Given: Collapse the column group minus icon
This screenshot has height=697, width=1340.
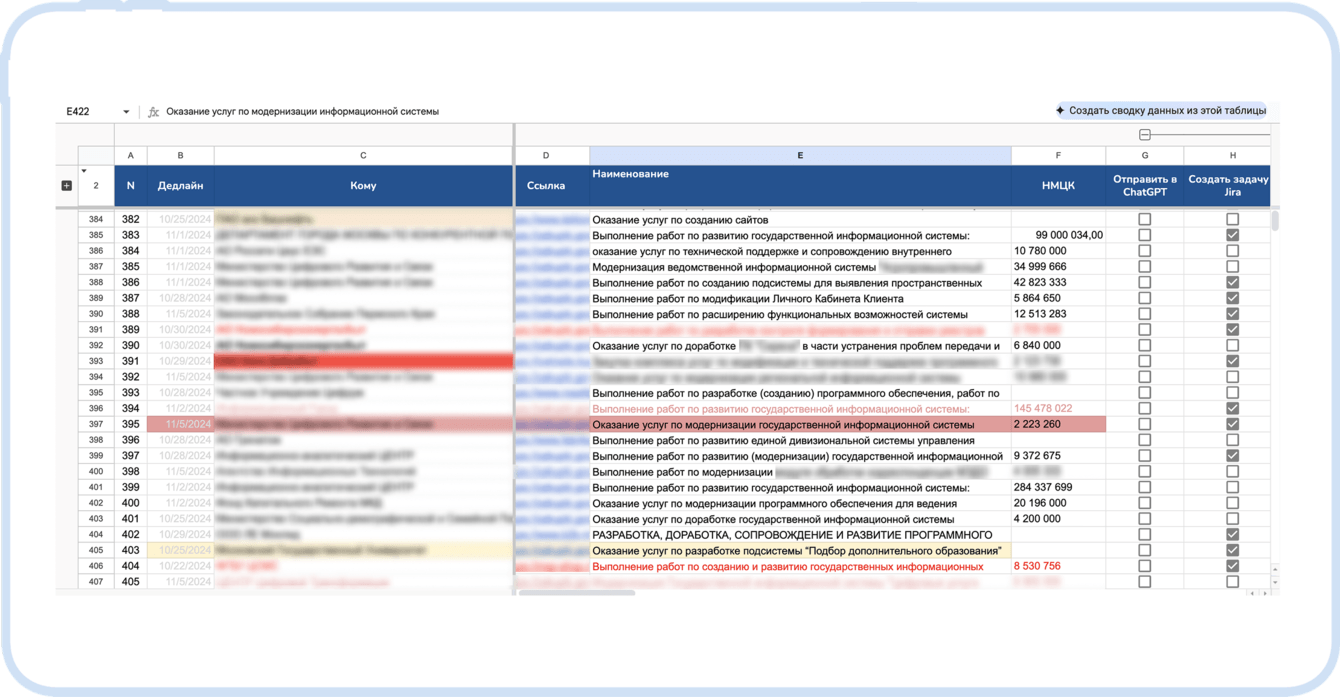Looking at the screenshot, I should click(x=1145, y=134).
